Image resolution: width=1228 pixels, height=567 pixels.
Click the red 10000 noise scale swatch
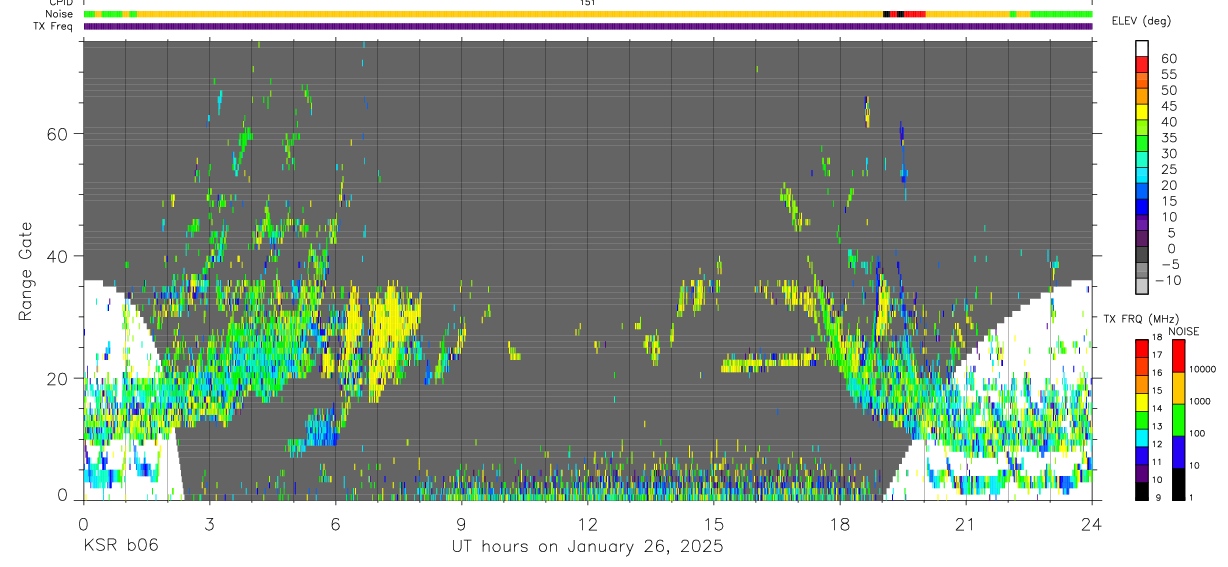(1179, 356)
